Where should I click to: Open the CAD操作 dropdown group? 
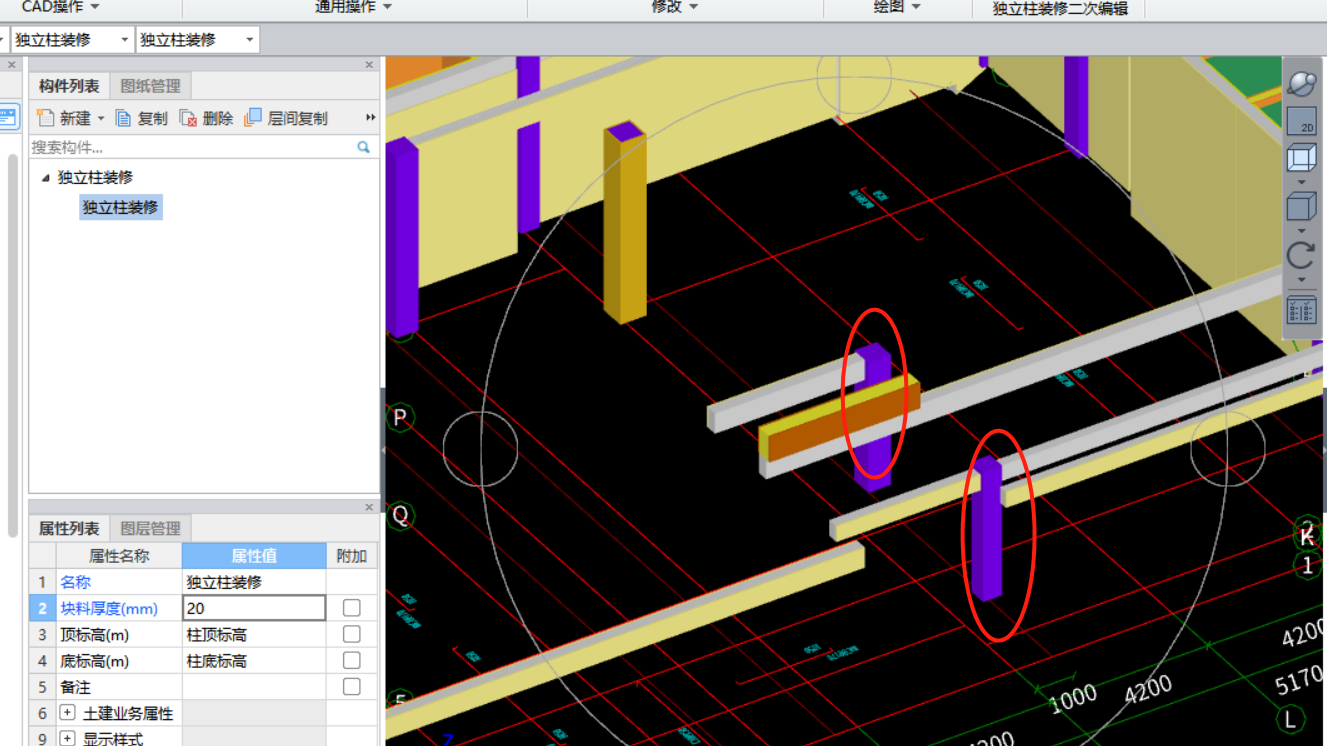61,7
